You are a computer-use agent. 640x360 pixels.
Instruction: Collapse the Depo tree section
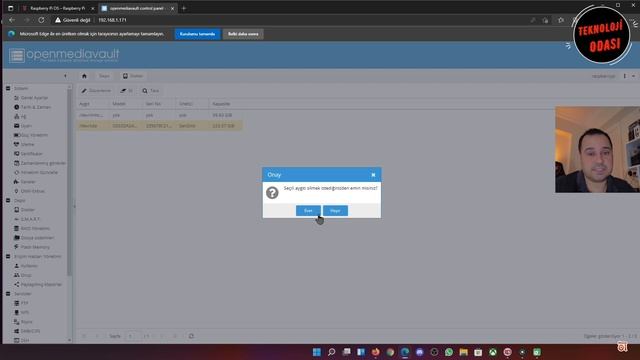(x=8, y=200)
